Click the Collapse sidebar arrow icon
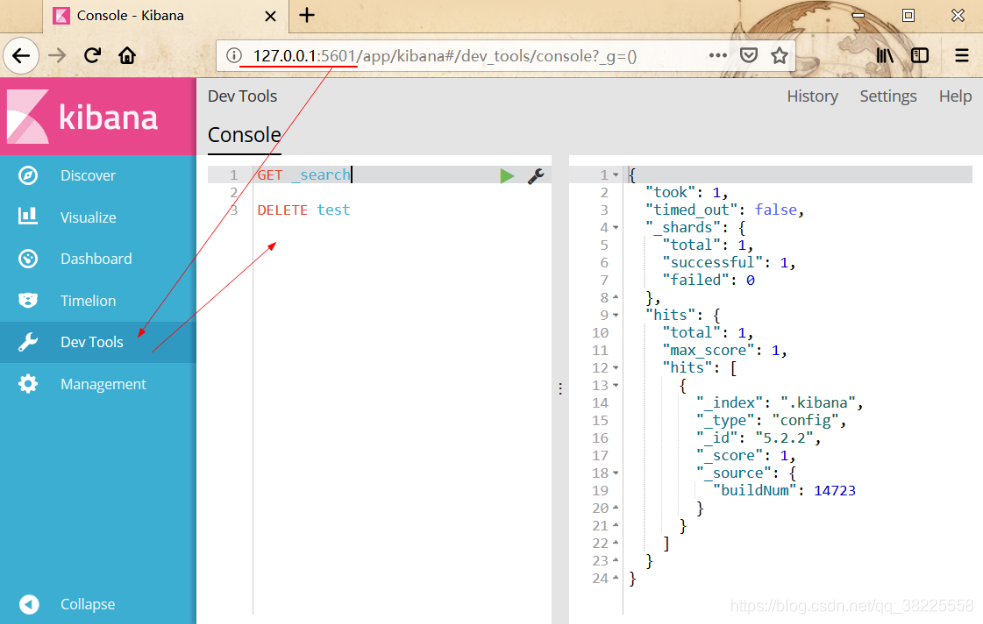Image resolution: width=983 pixels, height=624 pixels. (x=29, y=604)
